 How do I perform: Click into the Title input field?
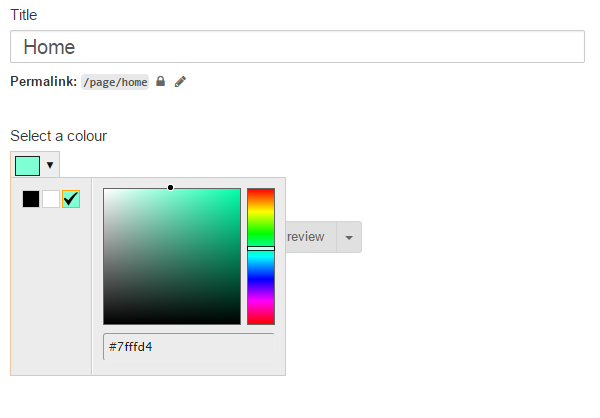297,47
